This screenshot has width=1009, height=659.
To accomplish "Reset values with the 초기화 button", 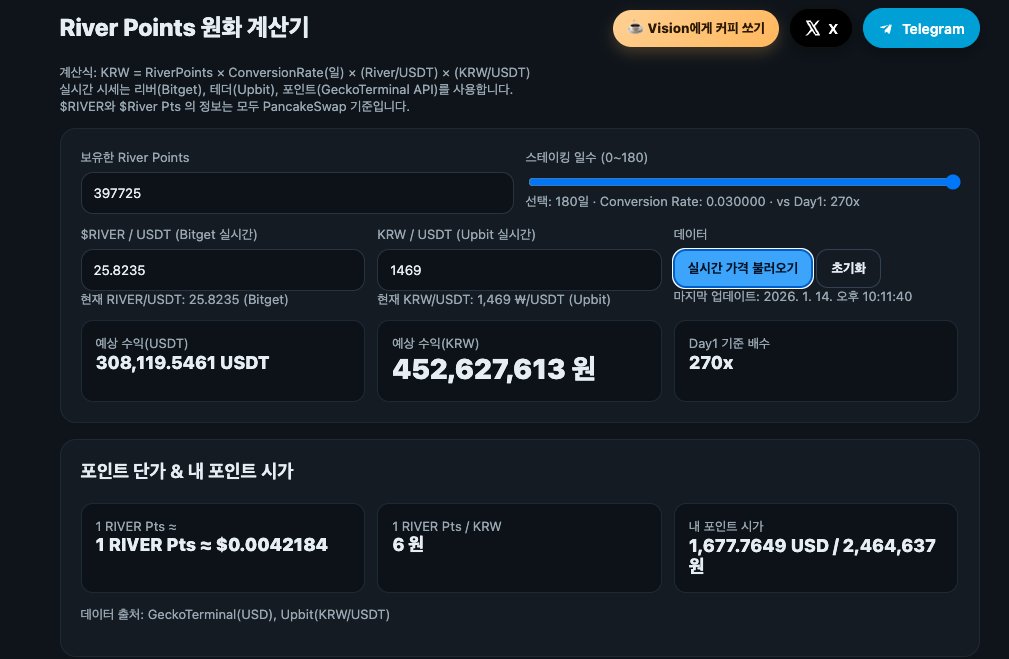I will coord(848,268).
